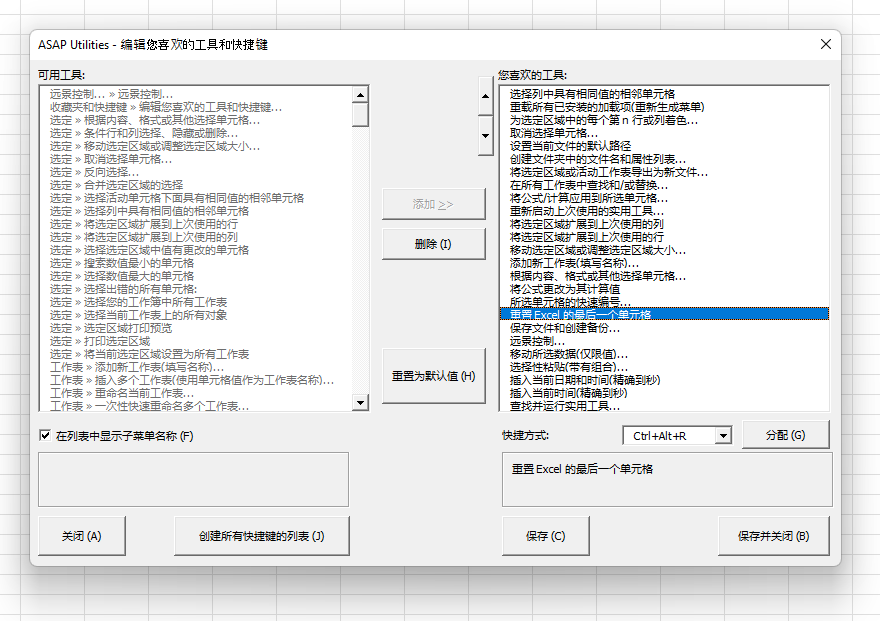The width and height of the screenshot is (880, 621).
Task: Open the Ctrl+Alt+R shortcut dropdown
Action: 723,435
